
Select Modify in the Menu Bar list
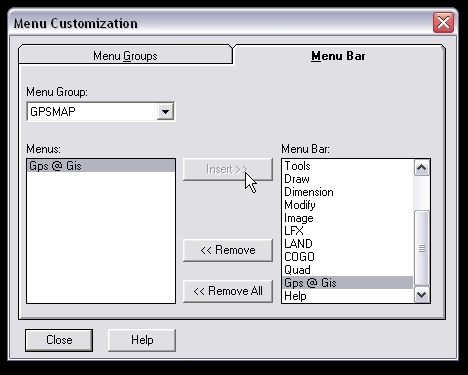[348, 205]
